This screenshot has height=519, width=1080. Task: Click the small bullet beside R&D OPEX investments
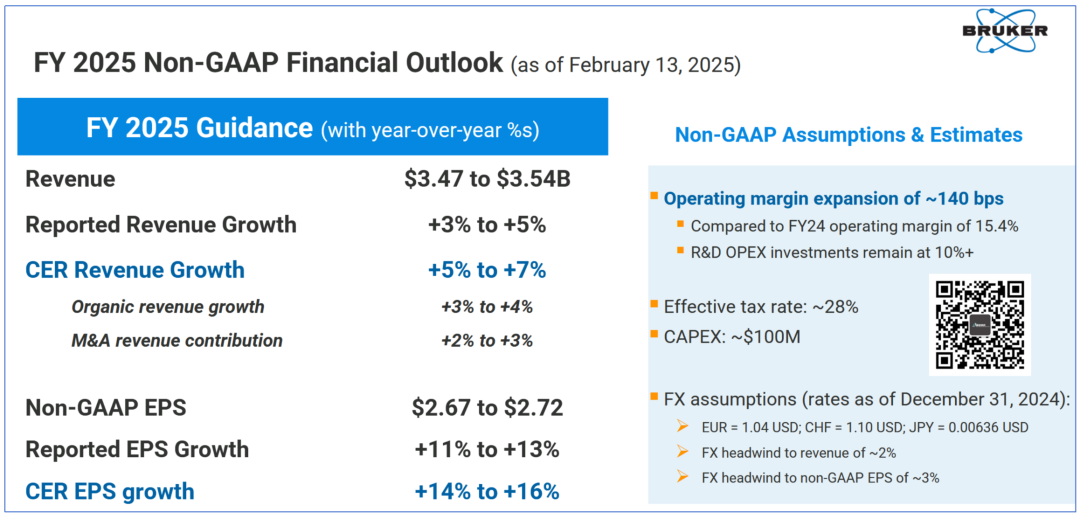point(681,252)
